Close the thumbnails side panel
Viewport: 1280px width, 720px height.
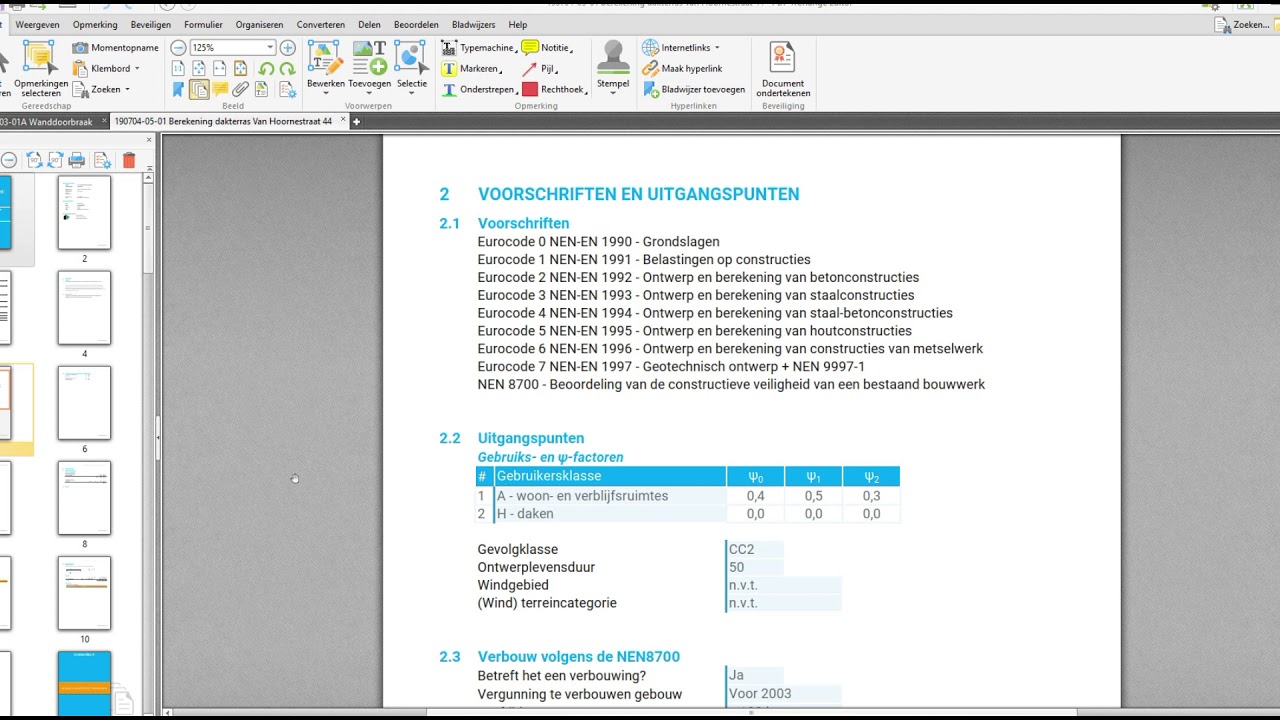pyautogui.click(x=149, y=140)
